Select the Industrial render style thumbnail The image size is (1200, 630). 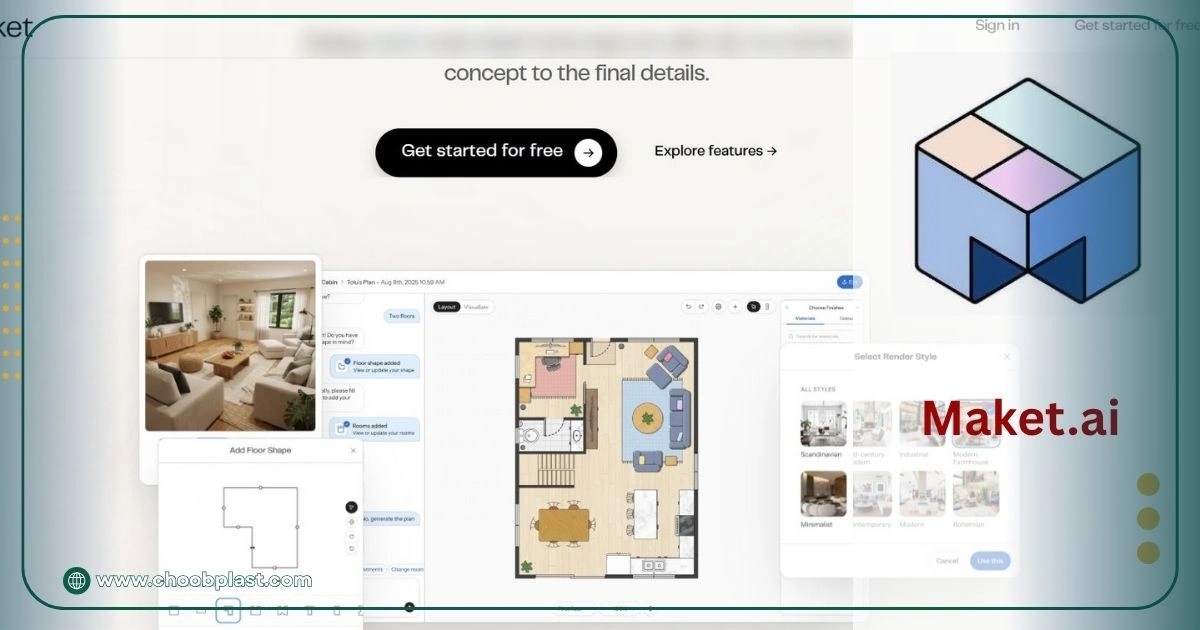tap(921, 424)
